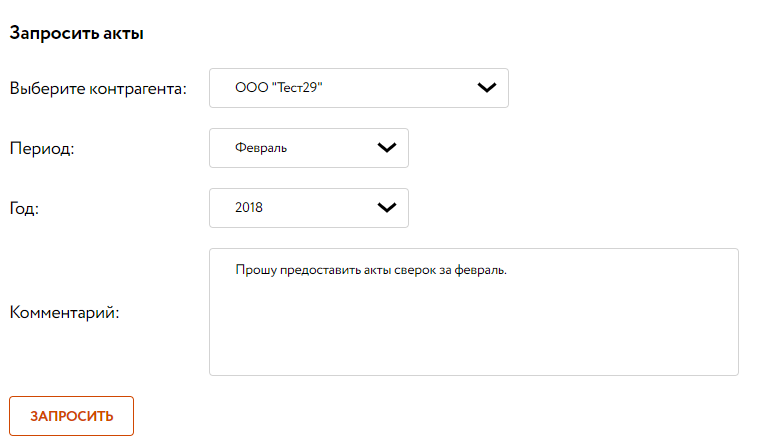The image size is (770, 438).
Task: Click the chevron arrow in the контрагент selector
Action: [487, 88]
